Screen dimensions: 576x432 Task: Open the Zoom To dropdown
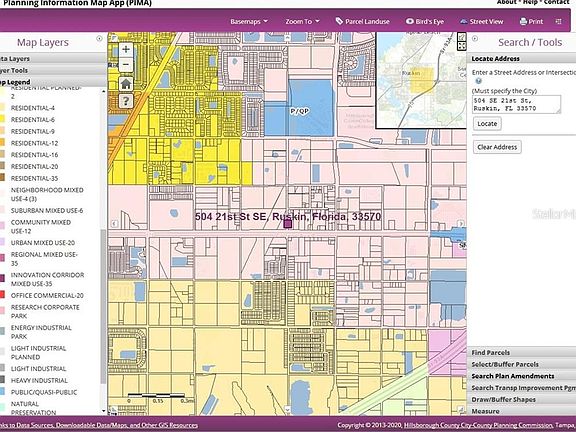coord(302,21)
